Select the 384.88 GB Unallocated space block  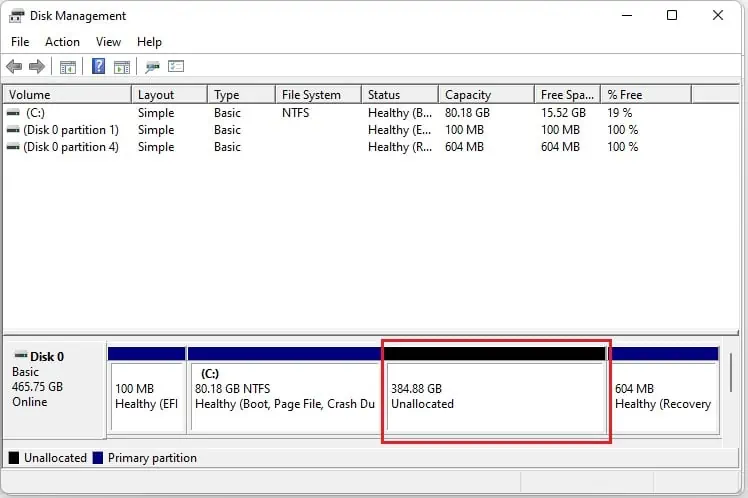click(496, 396)
